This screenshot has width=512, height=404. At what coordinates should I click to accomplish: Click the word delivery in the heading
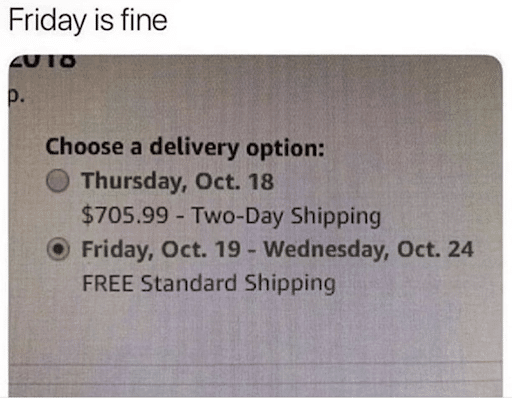[194, 148]
